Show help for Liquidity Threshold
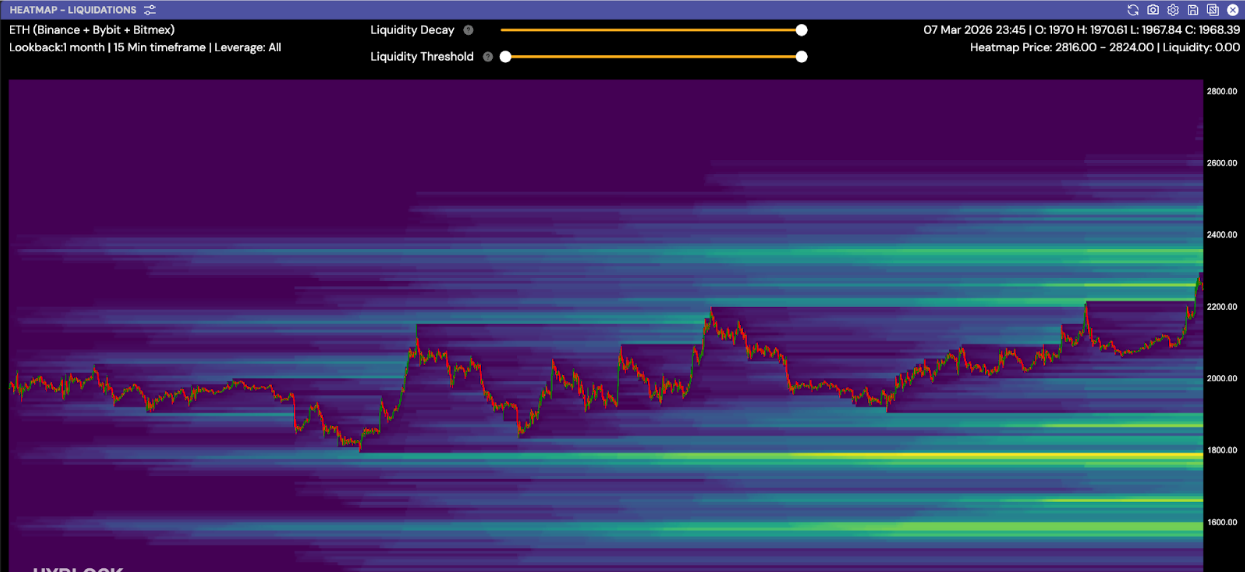The image size is (1245, 572). pos(488,57)
